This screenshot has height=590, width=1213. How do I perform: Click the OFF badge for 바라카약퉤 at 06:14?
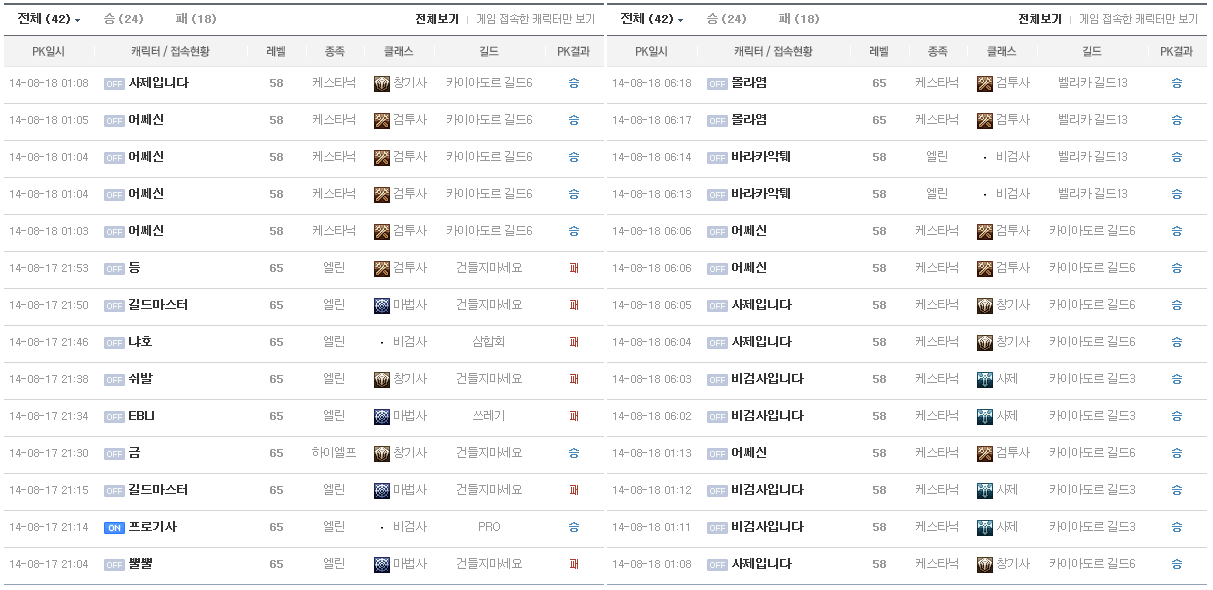(x=717, y=158)
